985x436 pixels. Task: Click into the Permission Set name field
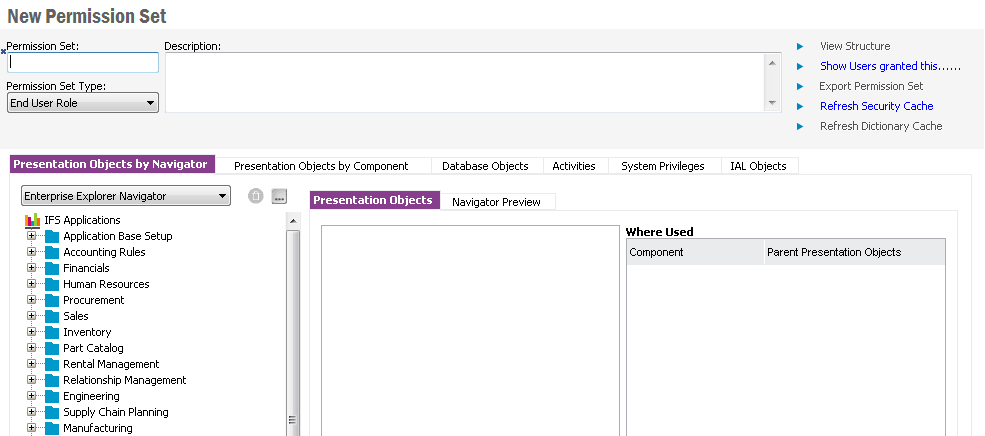[x=83, y=63]
